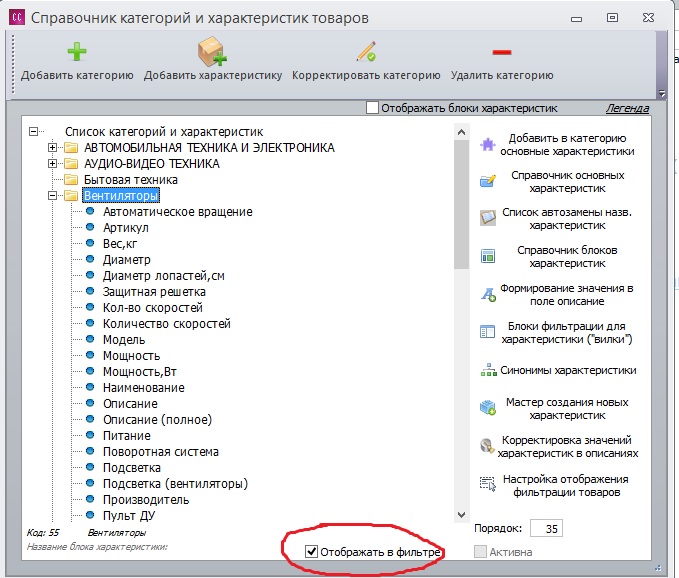Image resolution: width=679 pixels, height=578 pixels.
Task: Click the box icon Добавить характеристику
Action: pyautogui.click(x=212, y=52)
